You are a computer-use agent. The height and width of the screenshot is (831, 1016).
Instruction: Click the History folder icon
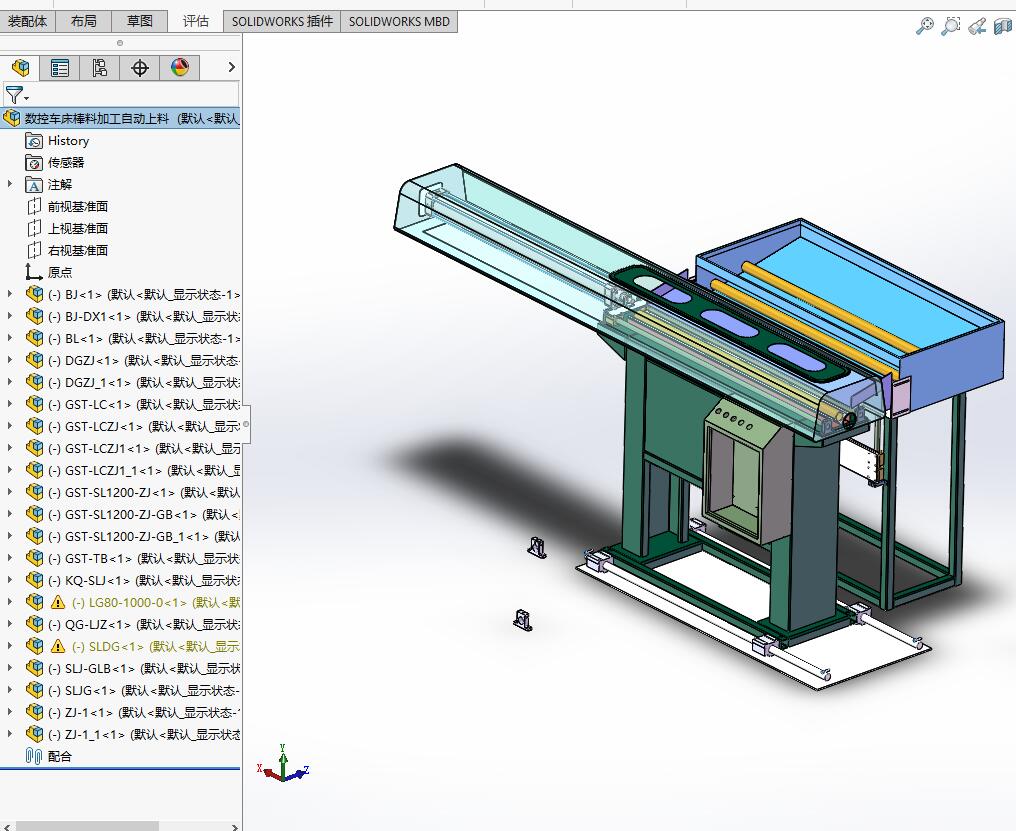click(34, 141)
